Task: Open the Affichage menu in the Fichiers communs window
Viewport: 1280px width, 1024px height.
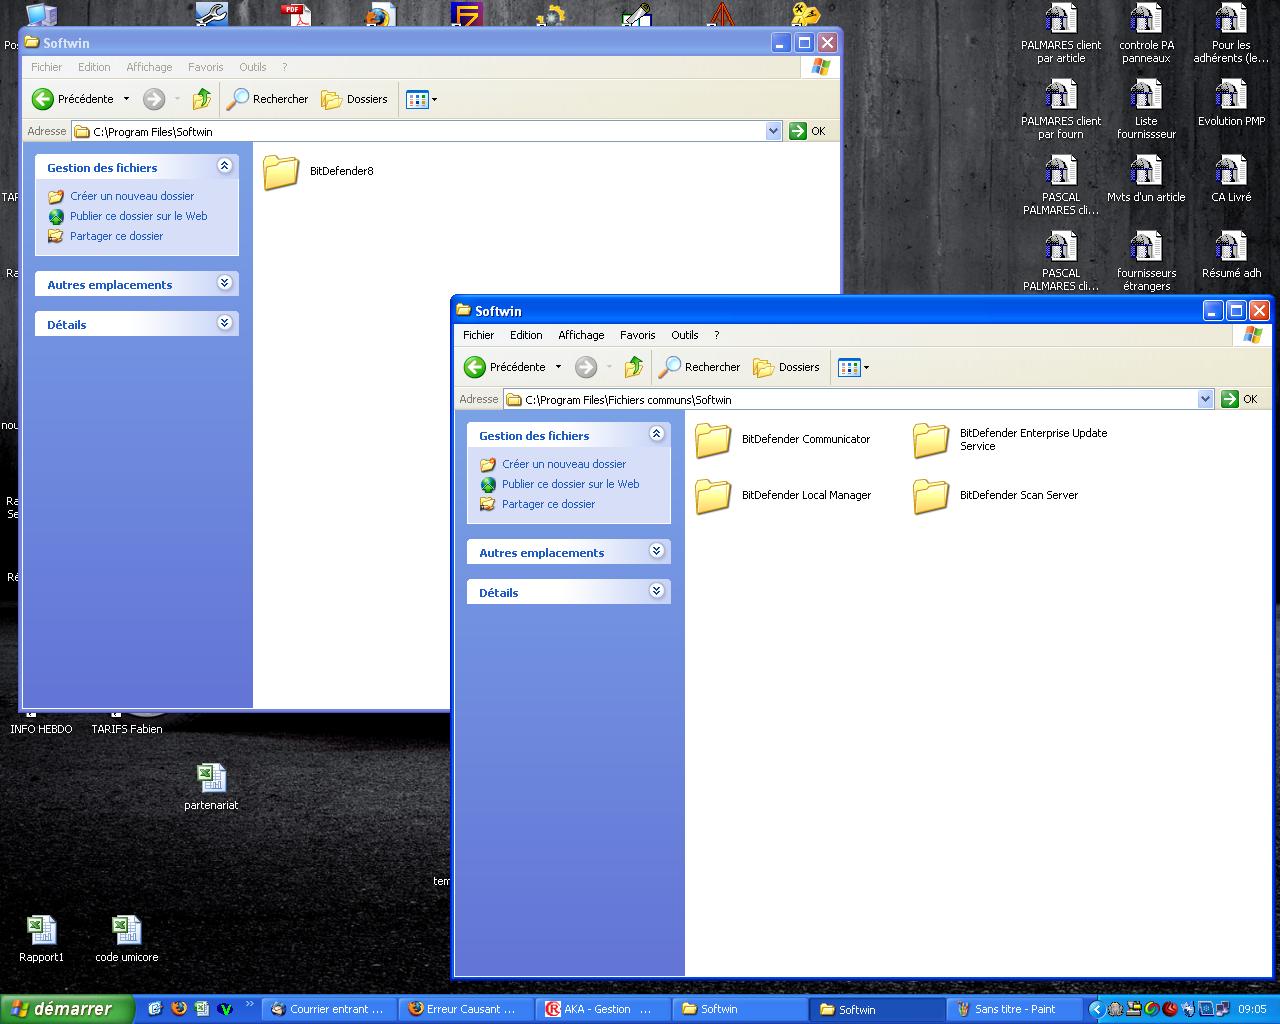Action: tap(581, 335)
